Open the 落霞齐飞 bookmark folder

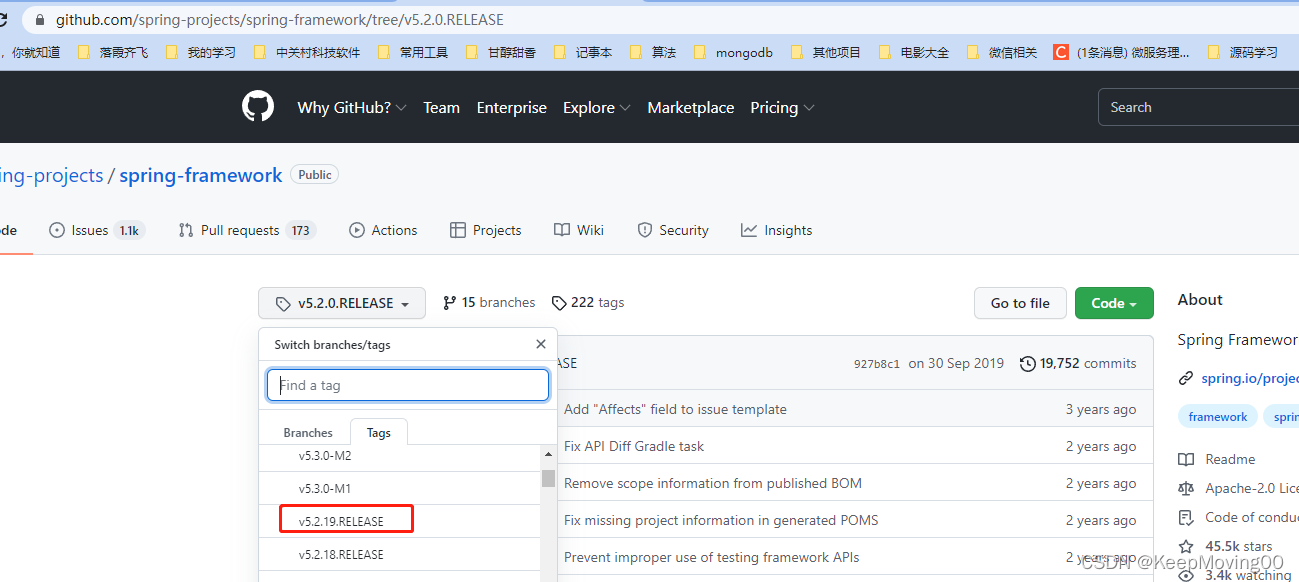click(112, 52)
